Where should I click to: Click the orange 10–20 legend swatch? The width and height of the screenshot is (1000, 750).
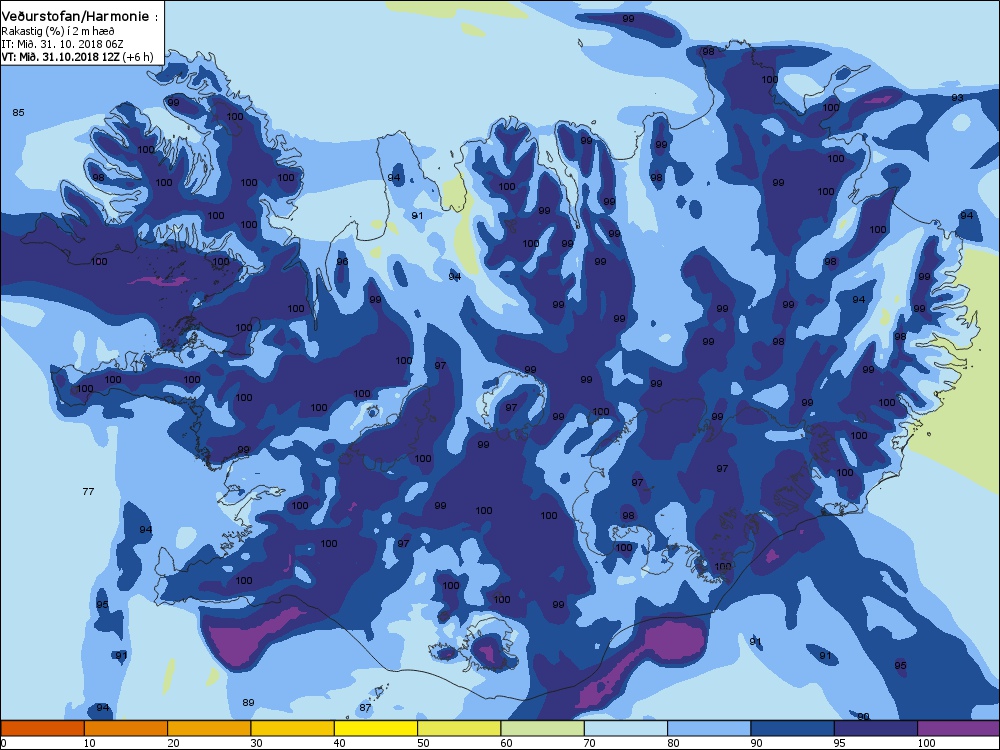126,728
